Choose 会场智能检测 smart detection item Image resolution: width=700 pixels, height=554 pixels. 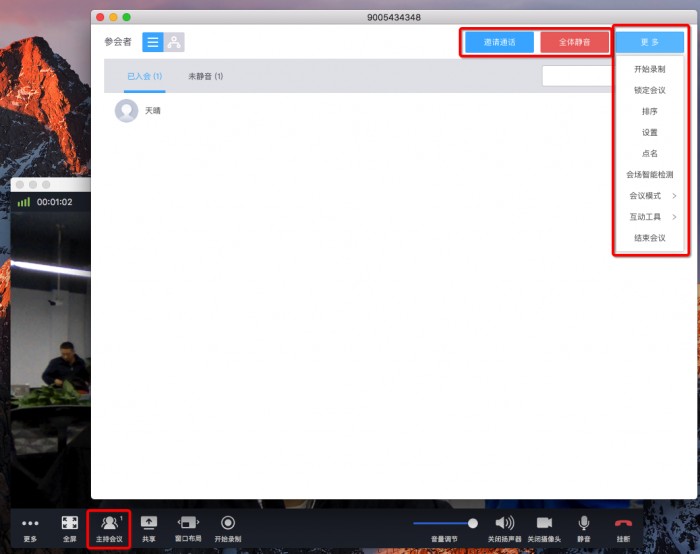(x=650, y=175)
